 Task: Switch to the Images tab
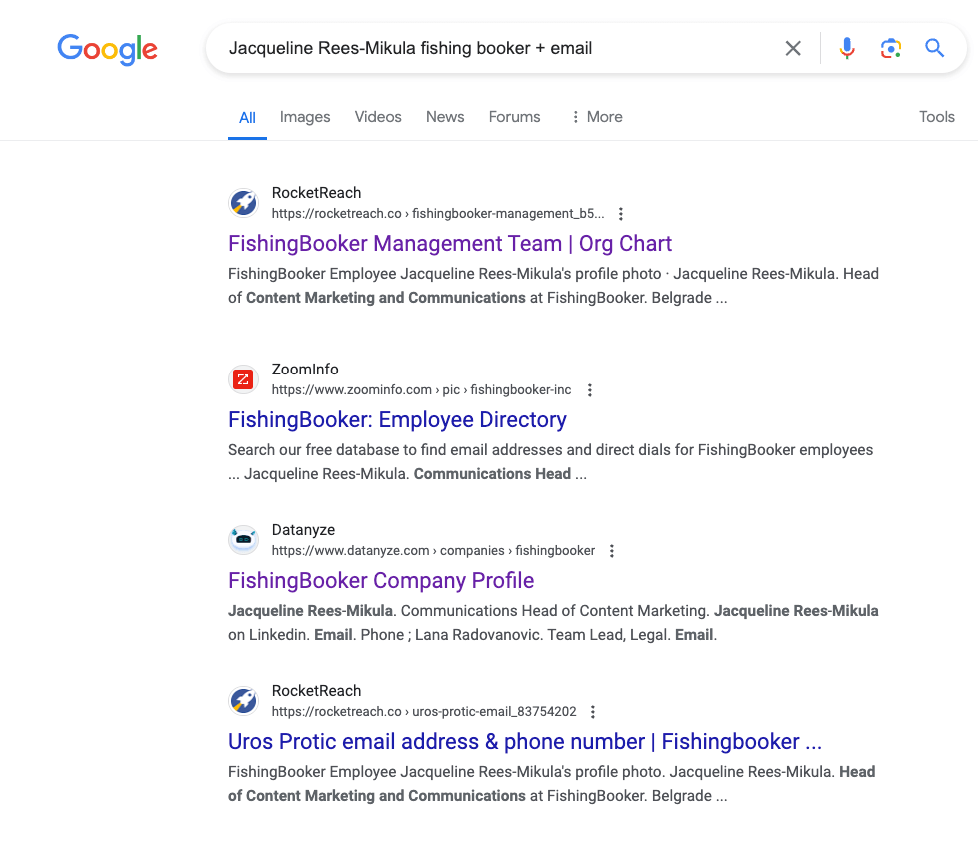[304, 117]
